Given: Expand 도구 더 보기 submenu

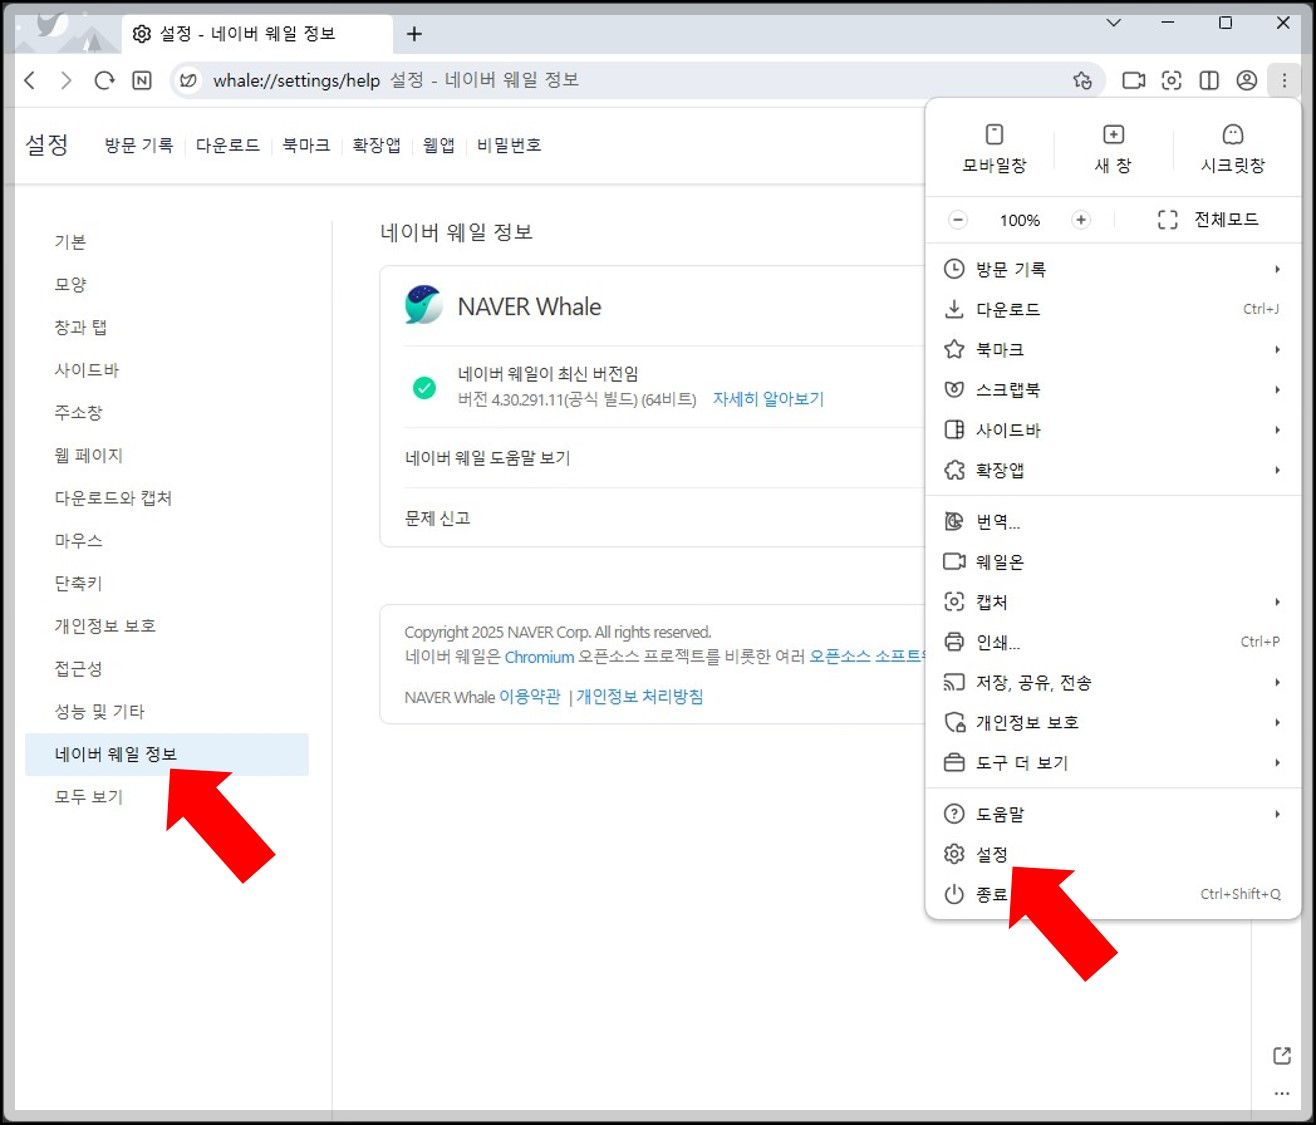Looking at the screenshot, I should [x=1113, y=762].
